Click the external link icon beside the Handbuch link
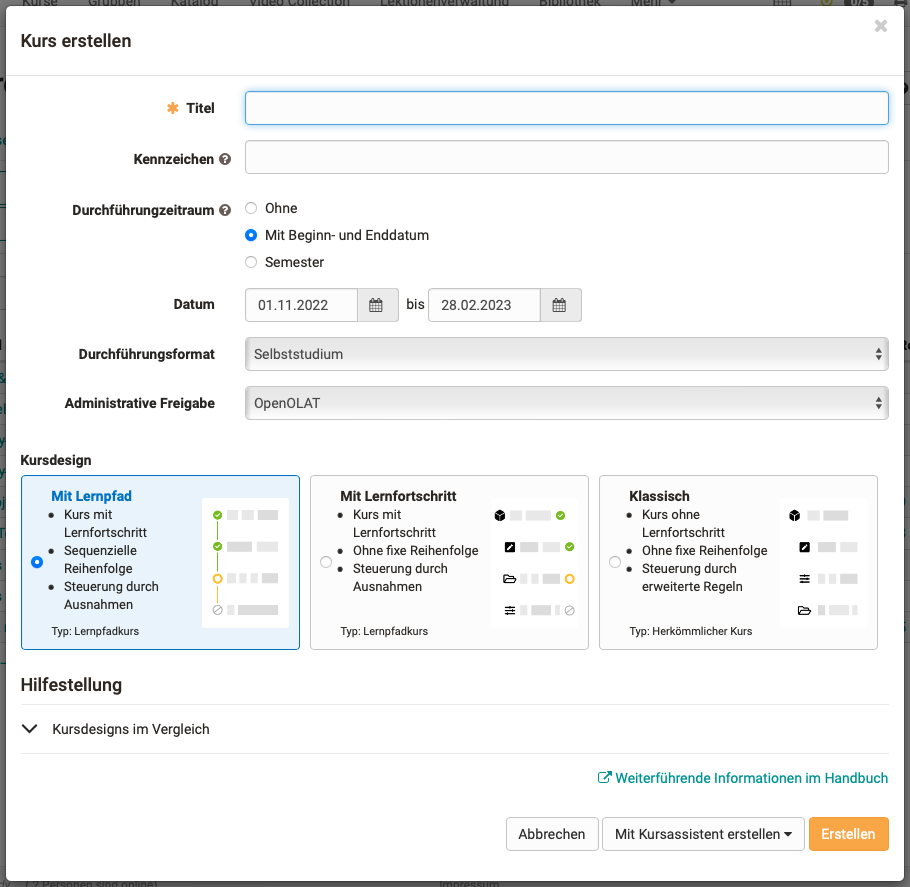910x887 pixels. [x=603, y=777]
